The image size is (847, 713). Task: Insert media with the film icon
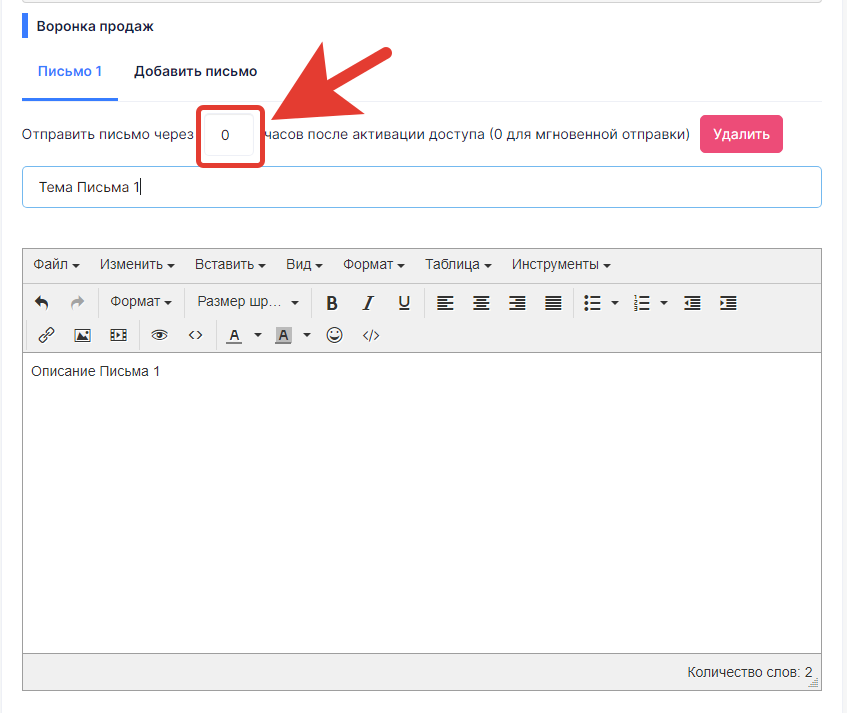point(118,335)
